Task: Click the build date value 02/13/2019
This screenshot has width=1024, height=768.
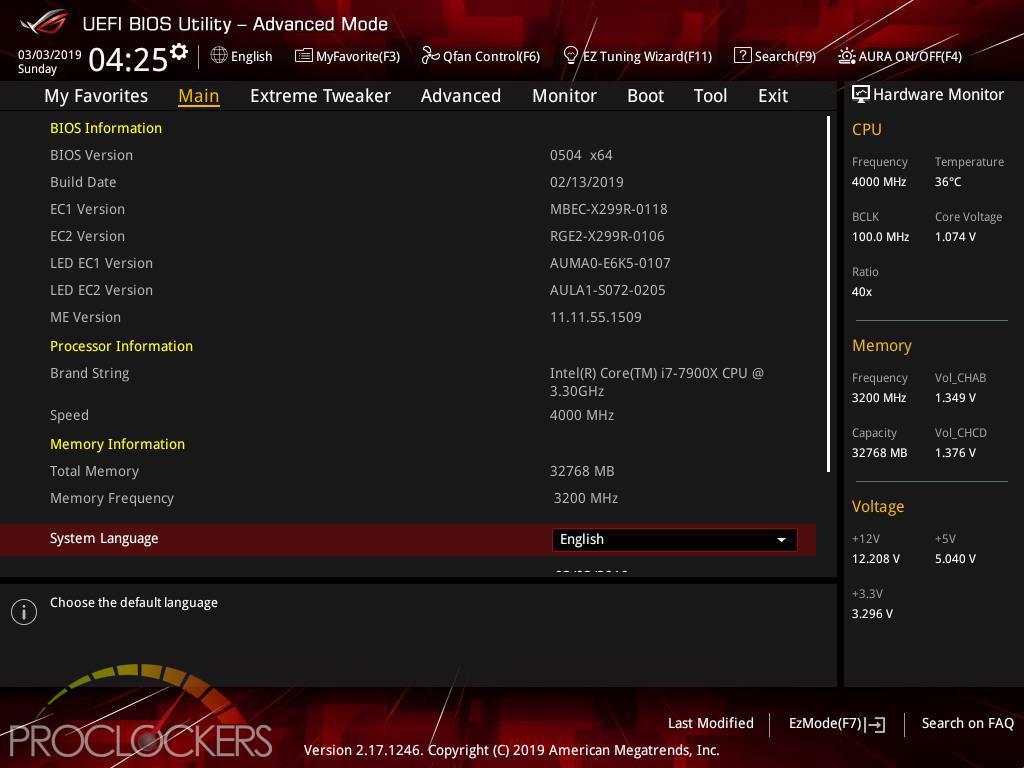Action: point(586,182)
